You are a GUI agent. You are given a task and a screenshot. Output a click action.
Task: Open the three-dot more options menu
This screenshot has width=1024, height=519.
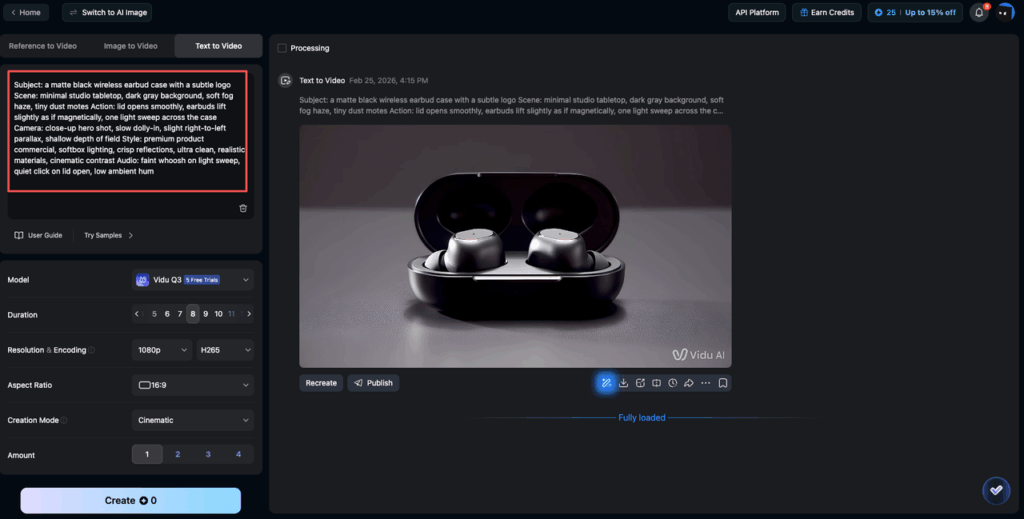tap(705, 383)
